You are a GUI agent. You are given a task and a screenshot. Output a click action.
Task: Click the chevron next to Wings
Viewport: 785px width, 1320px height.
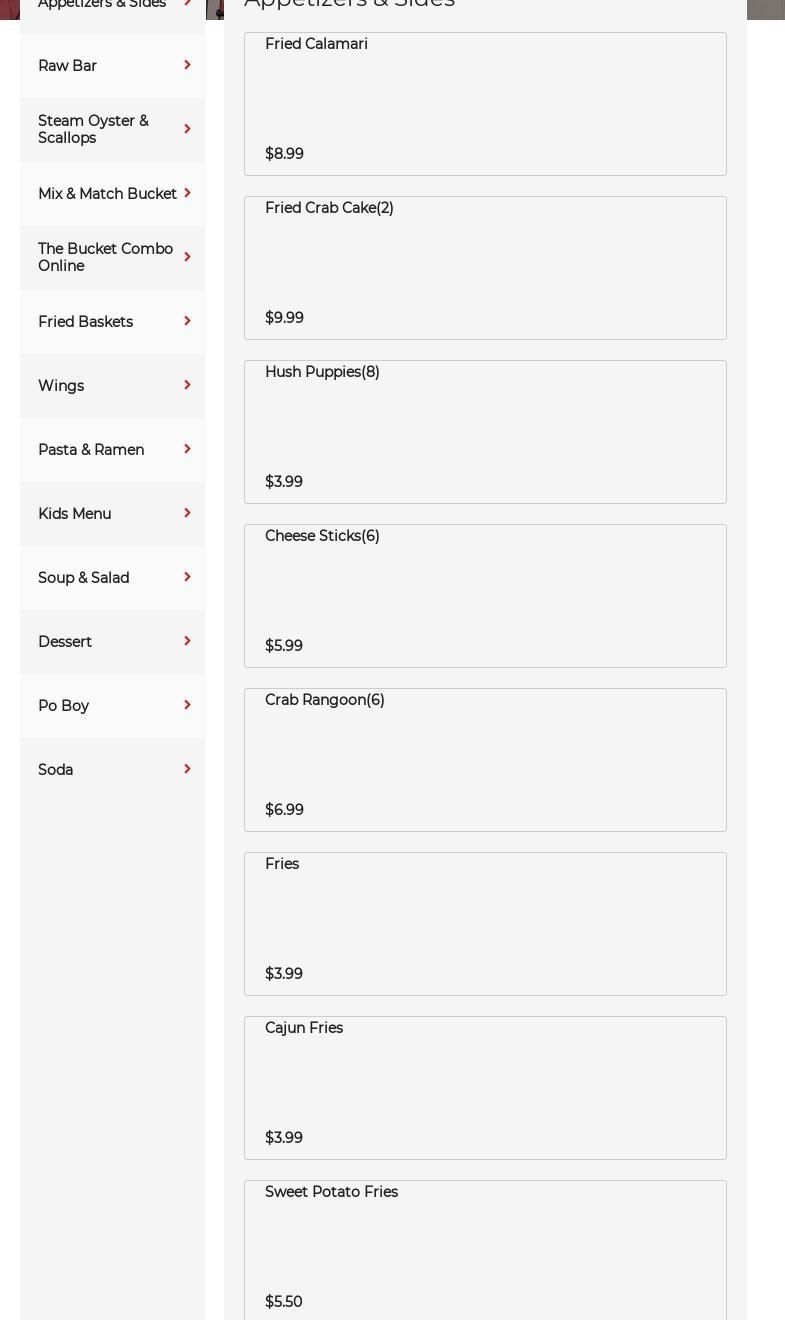[x=187, y=386]
